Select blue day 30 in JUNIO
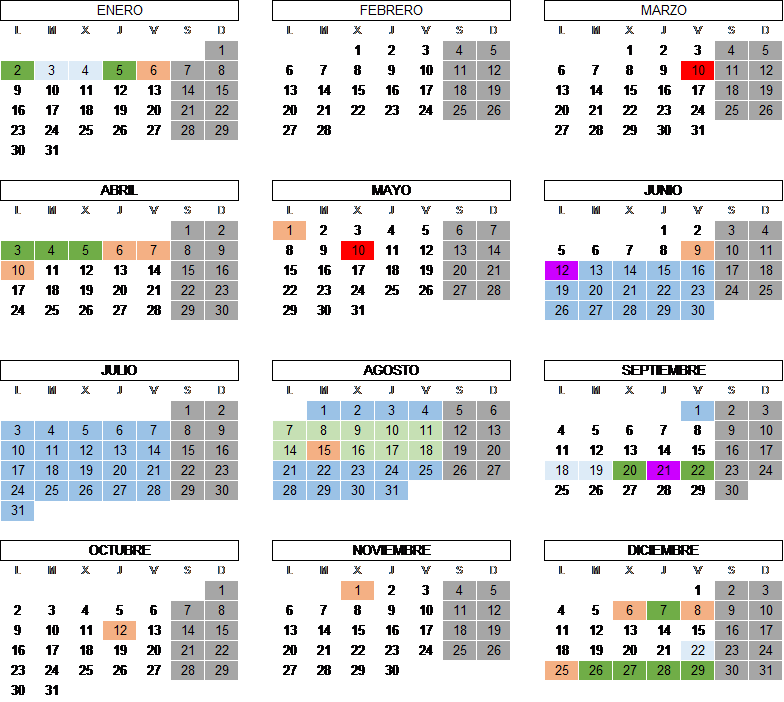The width and height of the screenshot is (784, 702). (698, 310)
